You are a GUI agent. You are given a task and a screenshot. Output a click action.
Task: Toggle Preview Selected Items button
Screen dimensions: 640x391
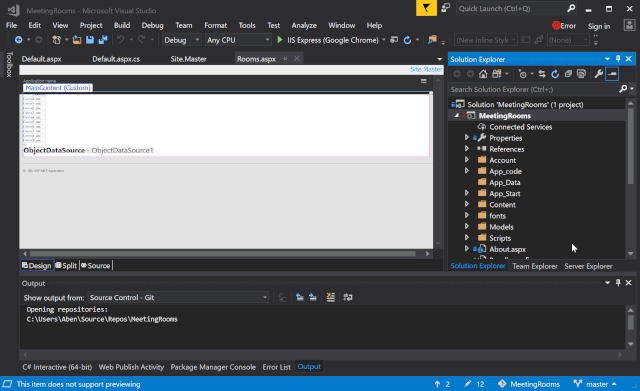pyautogui.click(x=612, y=74)
